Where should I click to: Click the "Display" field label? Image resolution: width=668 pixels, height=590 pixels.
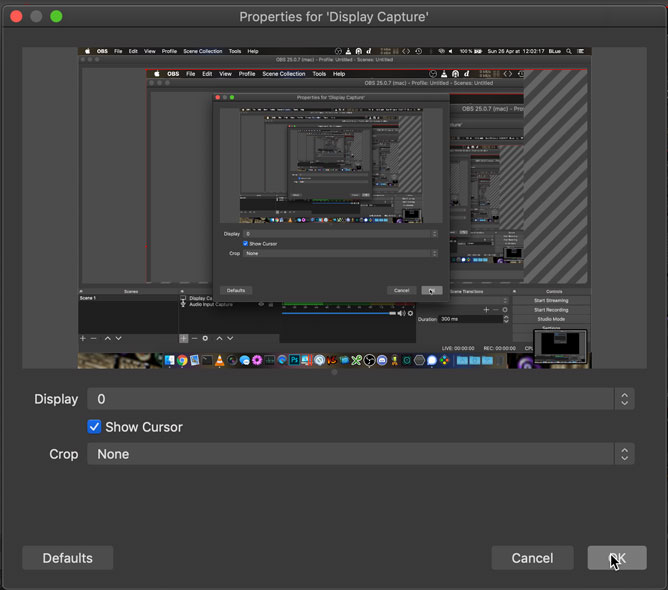[56, 399]
